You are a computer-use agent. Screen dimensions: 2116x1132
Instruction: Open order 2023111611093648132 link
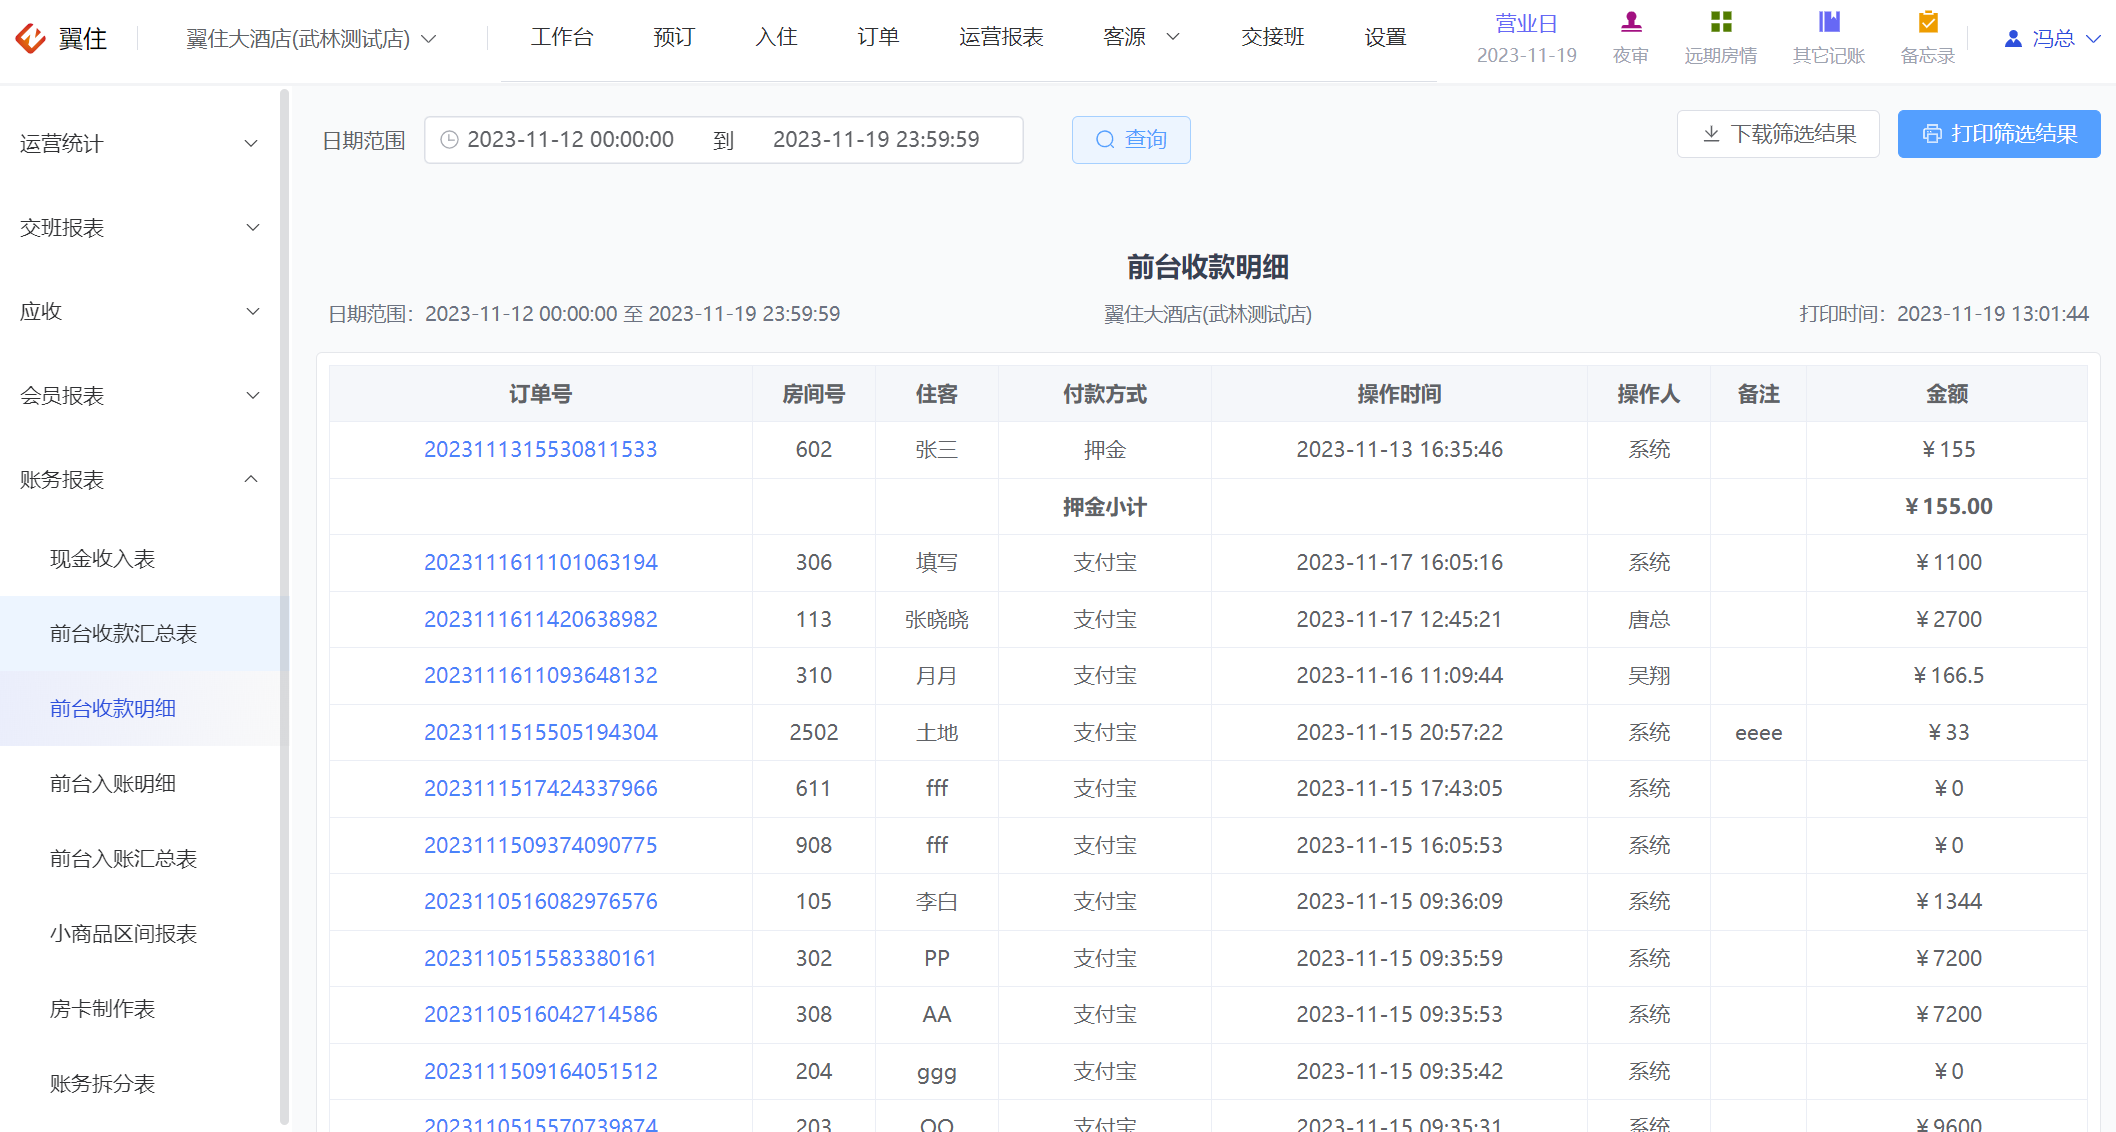[541, 675]
